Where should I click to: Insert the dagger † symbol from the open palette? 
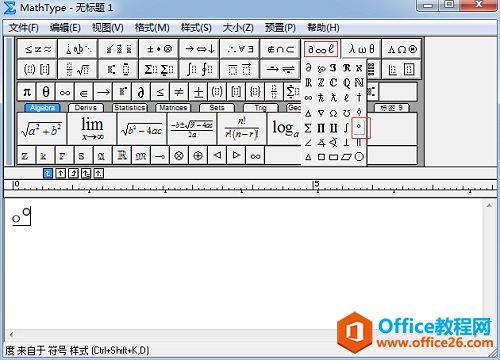click(x=359, y=97)
